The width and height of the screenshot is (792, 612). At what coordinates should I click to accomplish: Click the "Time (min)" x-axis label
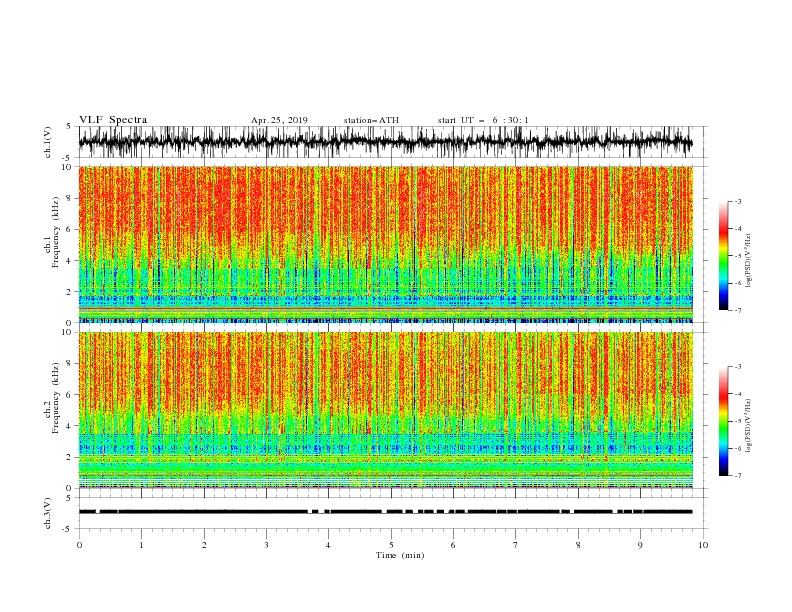click(x=400, y=555)
